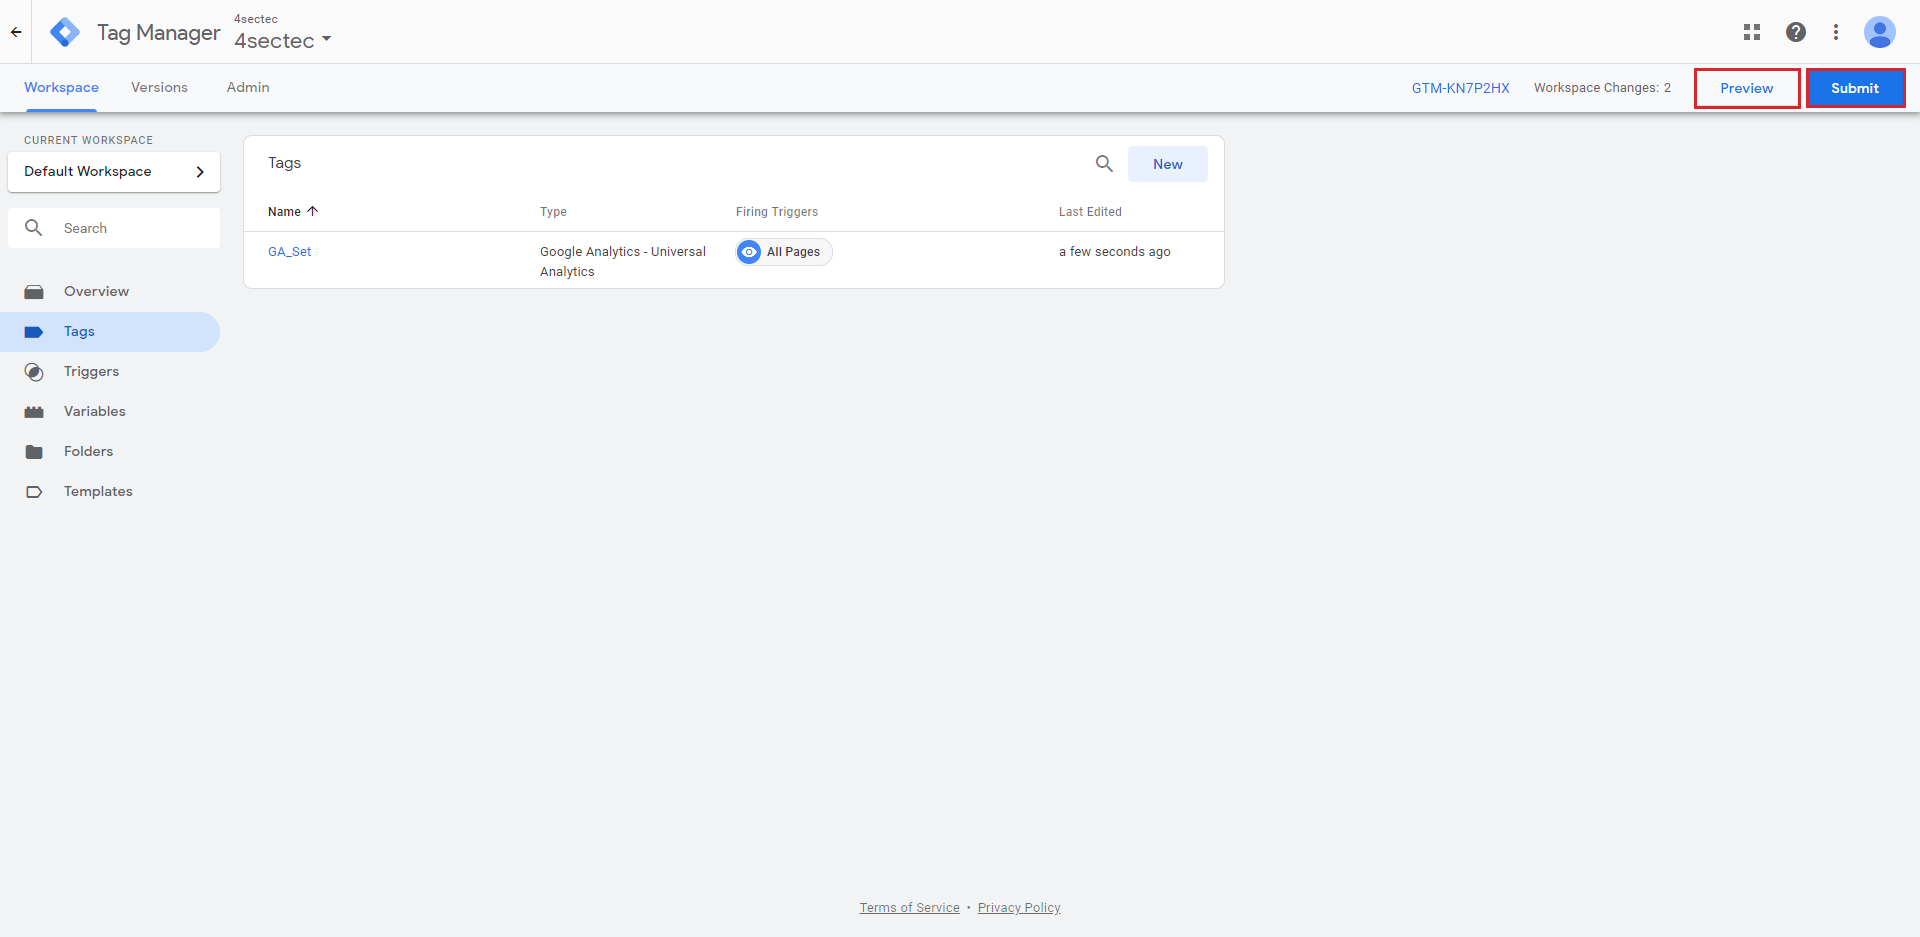Click the back arrow icon
The image size is (1920, 937).
click(x=16, y=32)
